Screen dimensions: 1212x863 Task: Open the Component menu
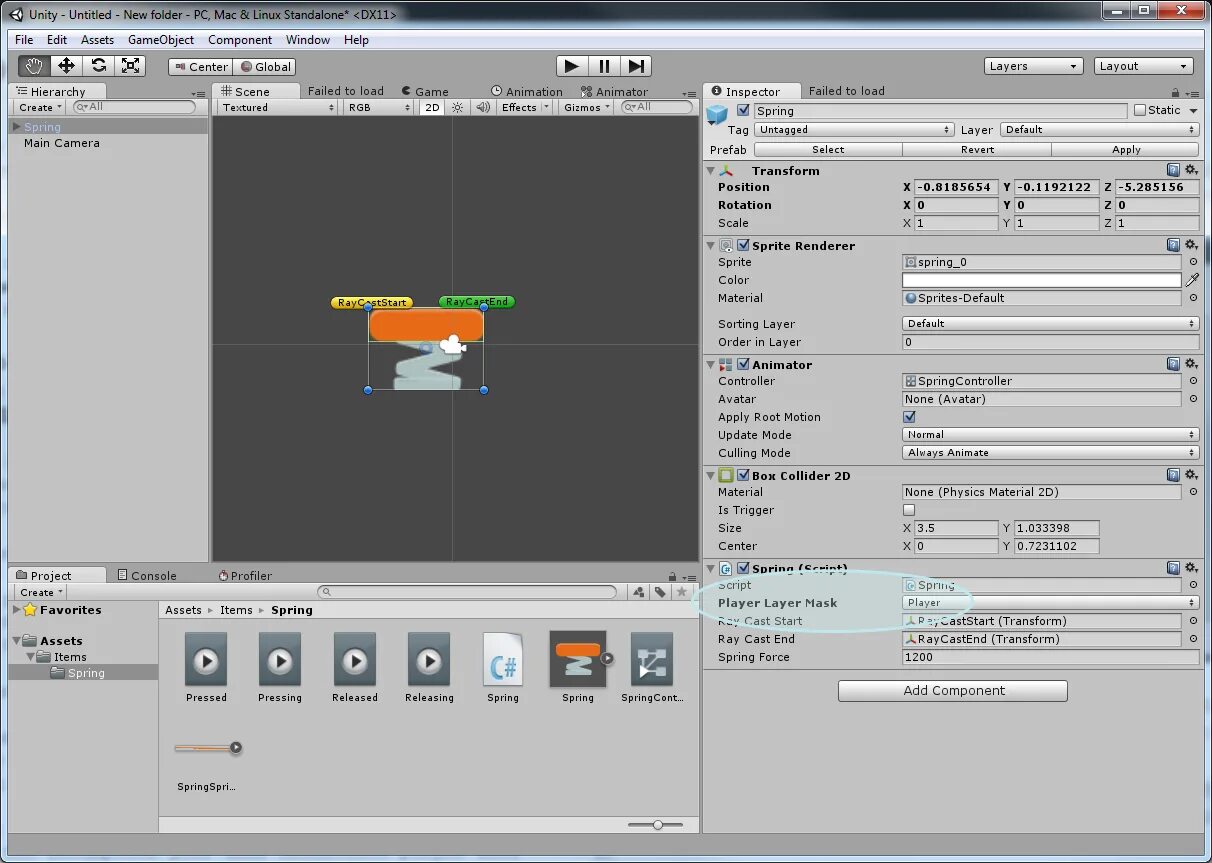click(240, 40)
